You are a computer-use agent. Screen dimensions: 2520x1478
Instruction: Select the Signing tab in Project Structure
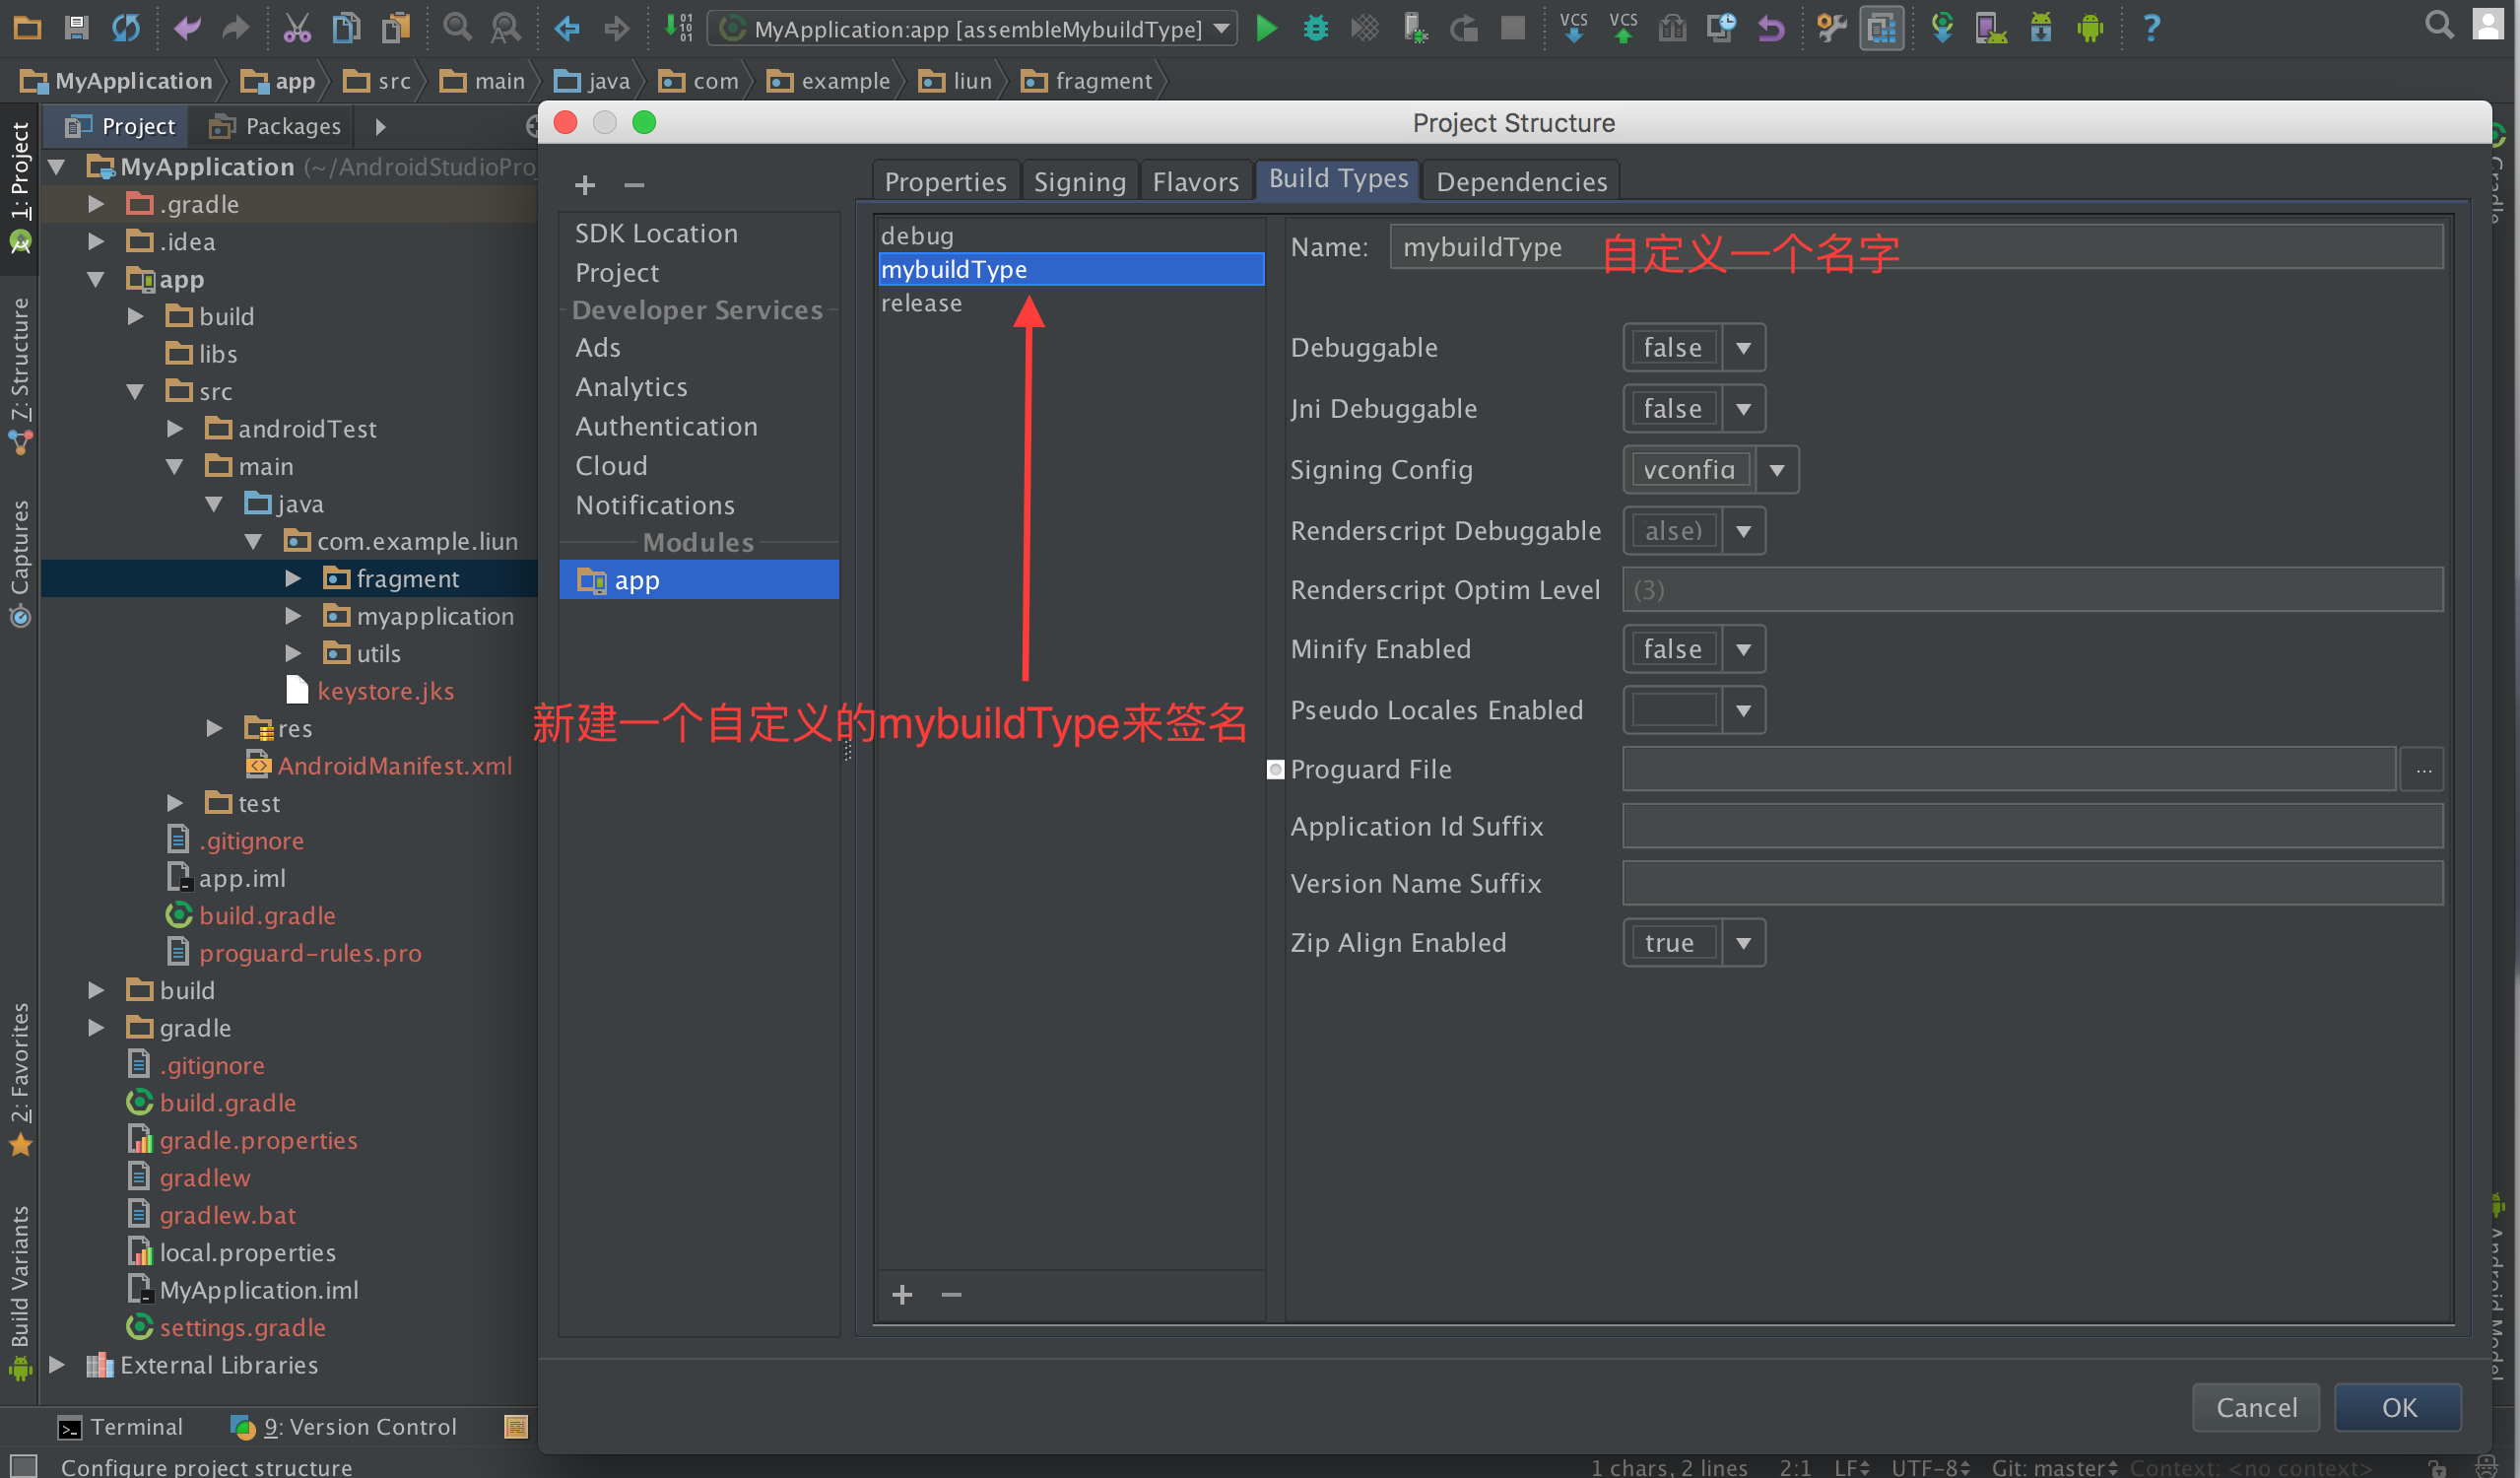1078,181
